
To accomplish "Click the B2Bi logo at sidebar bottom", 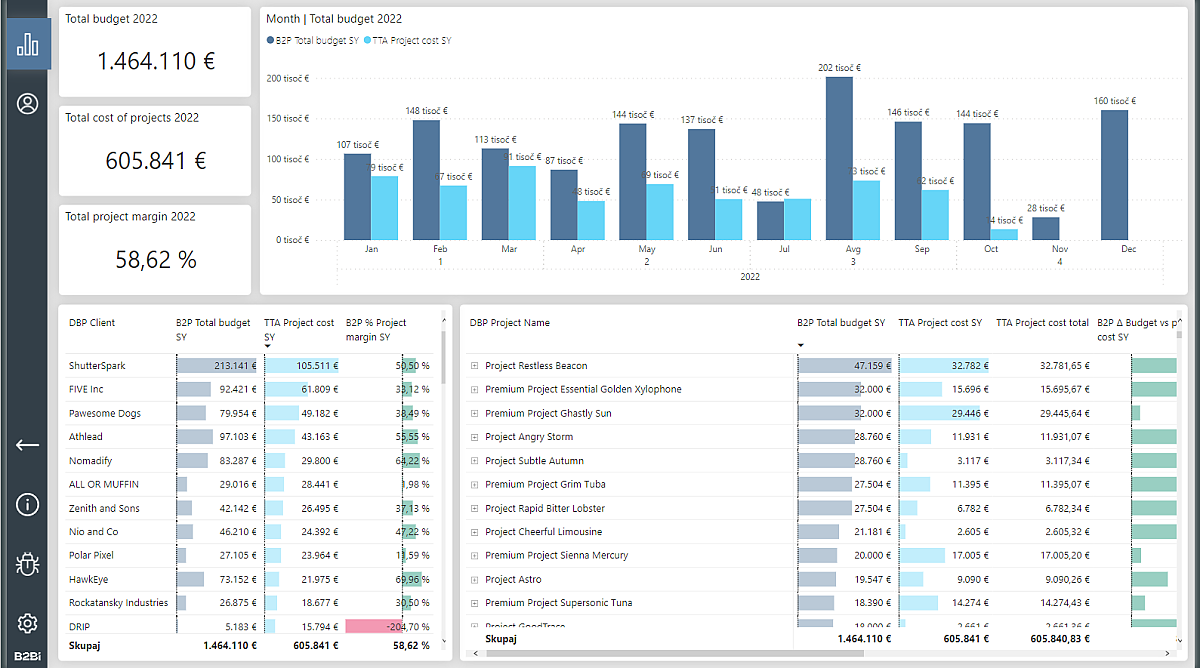I will coord(28,657).
